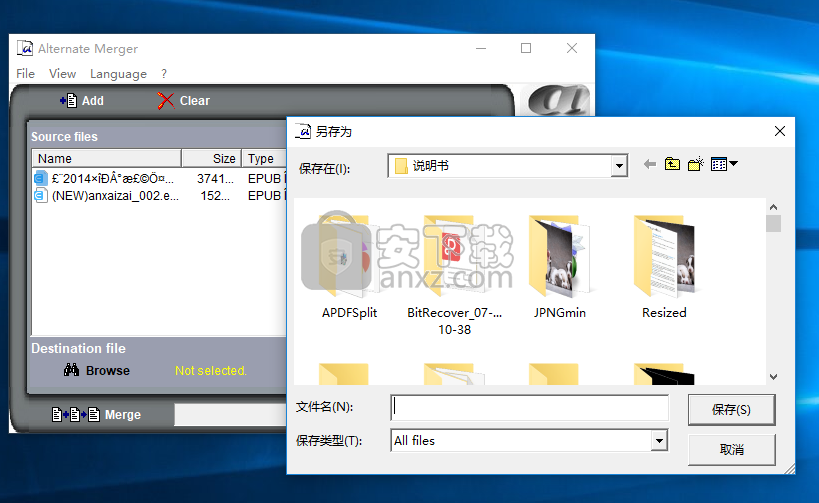Go back using the arrow in the save dialog
The image size is (819, 503).
coord(649,165)
